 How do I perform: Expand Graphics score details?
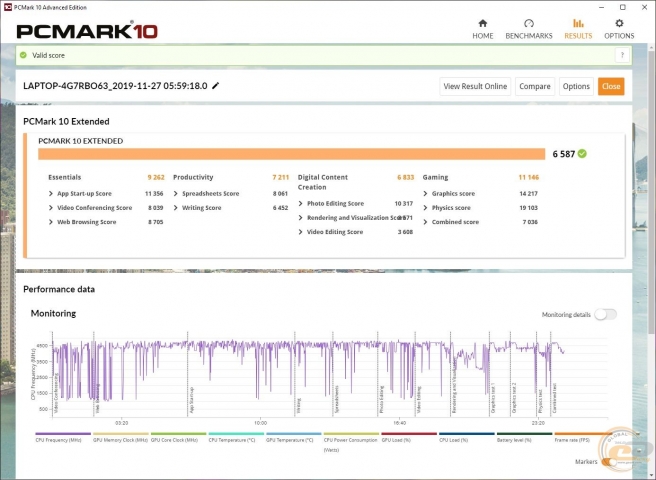[425, 193]
